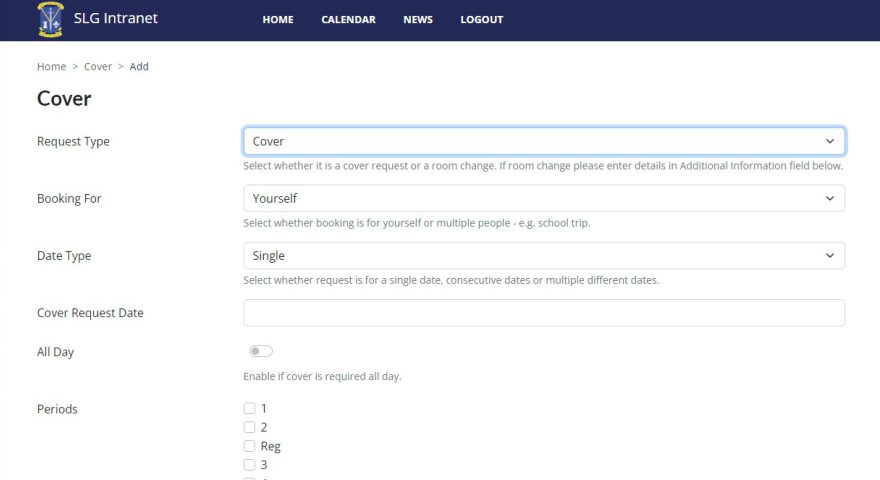
Task: Click the SLG Intranet title text
Action: (116, 19)
